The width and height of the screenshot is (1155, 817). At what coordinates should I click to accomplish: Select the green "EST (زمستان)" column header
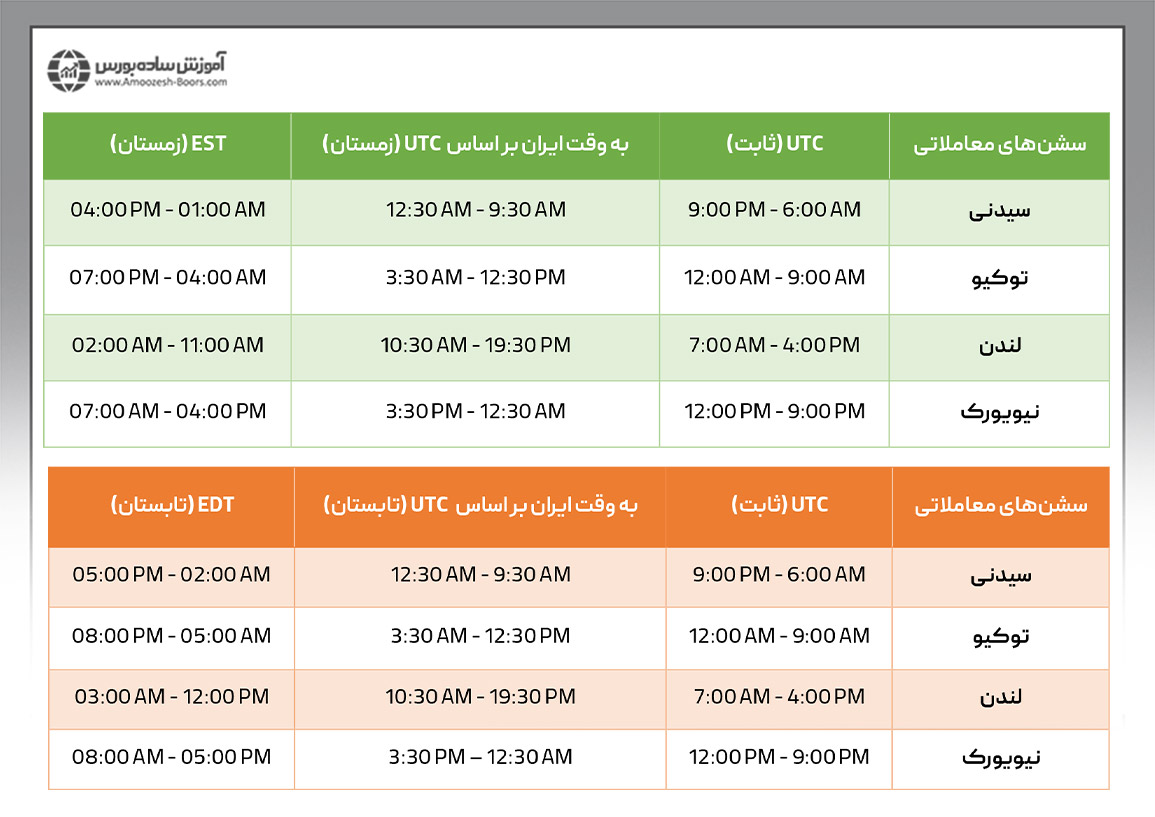(x=168, y=143)
